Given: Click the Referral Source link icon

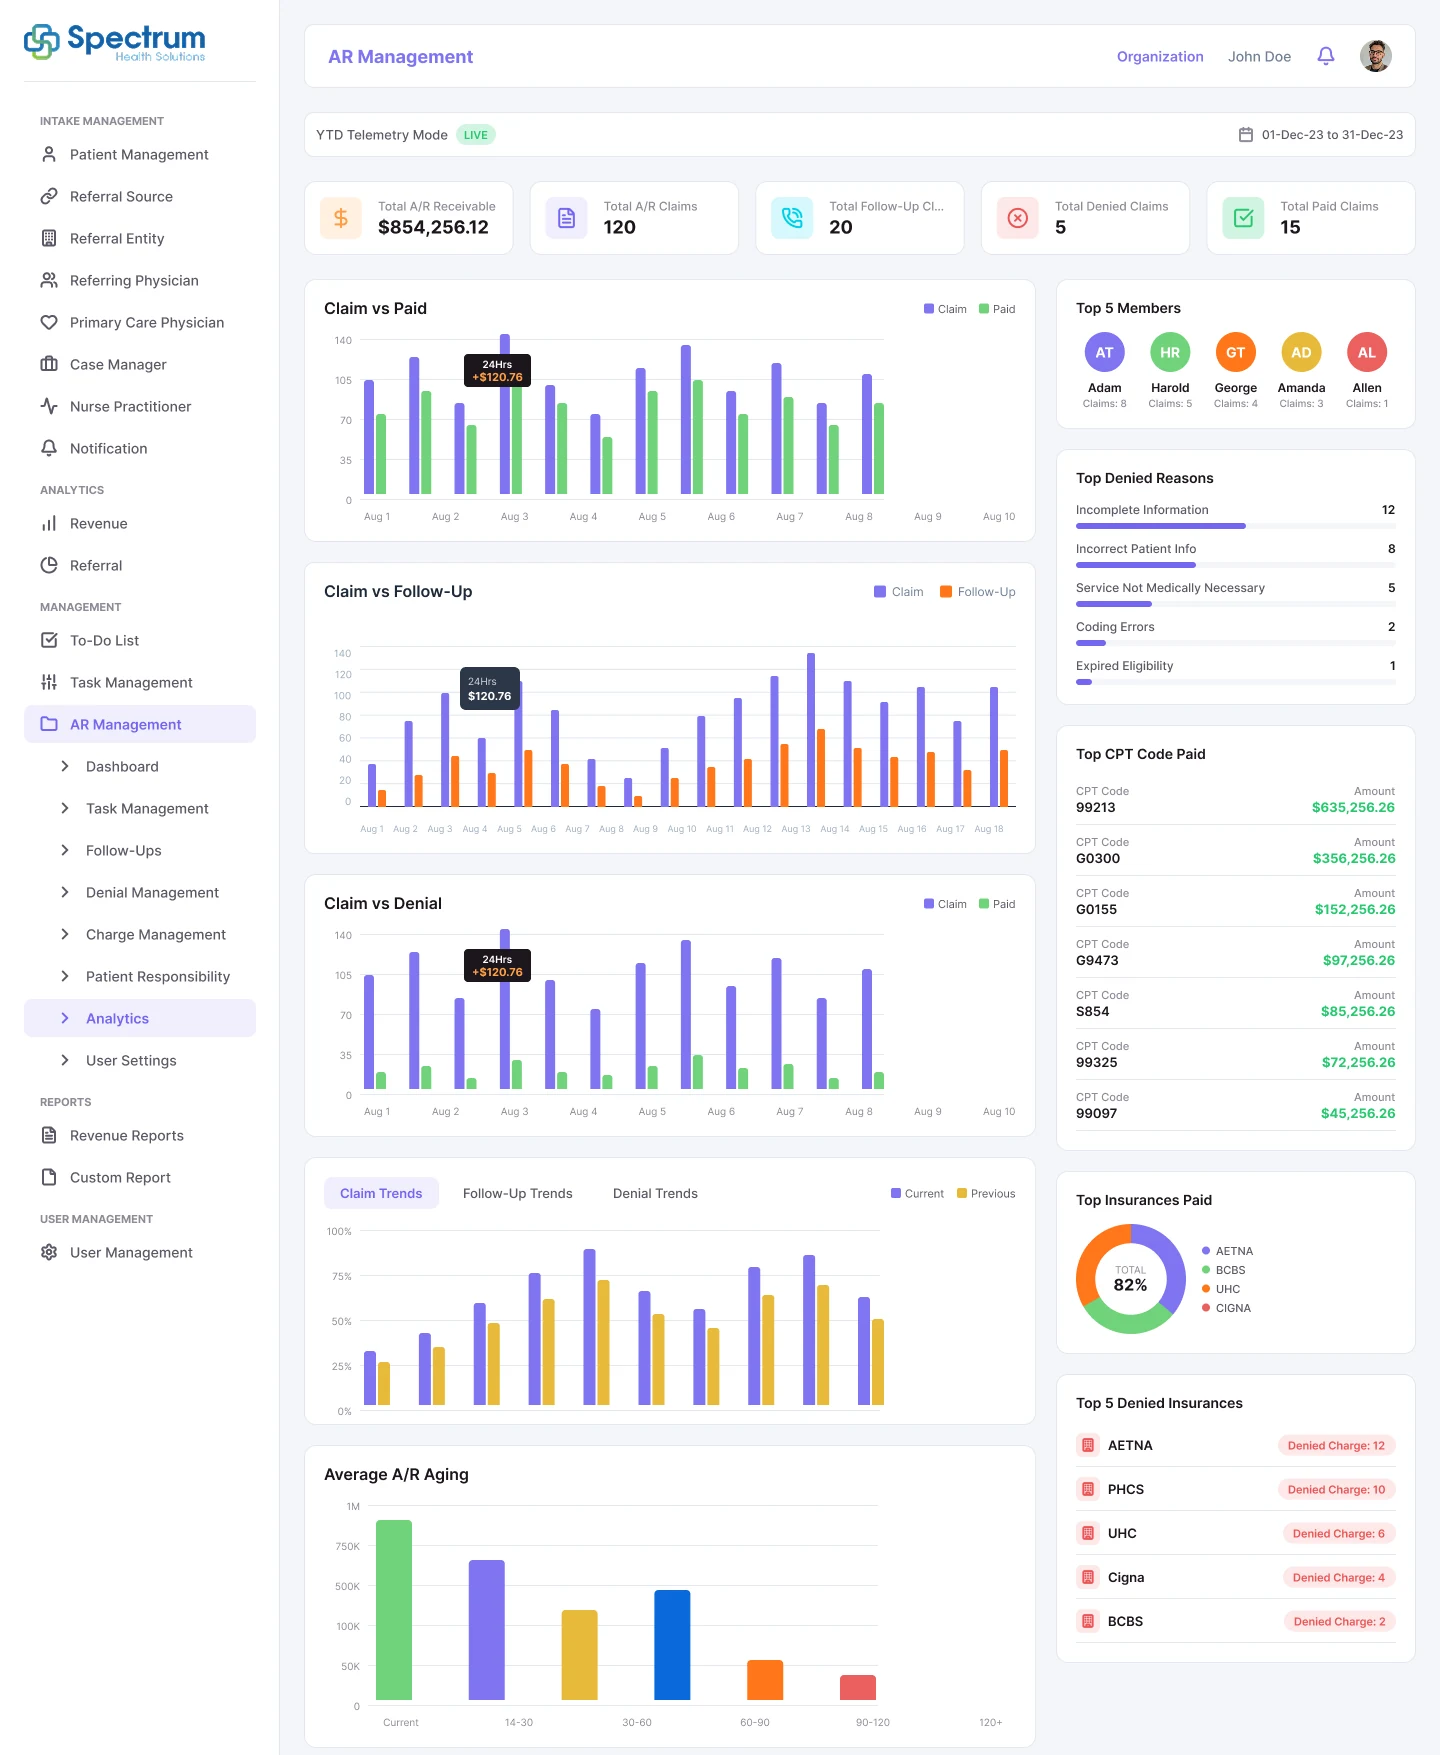Looking at the screenshot, I should [x=49, y=196].
